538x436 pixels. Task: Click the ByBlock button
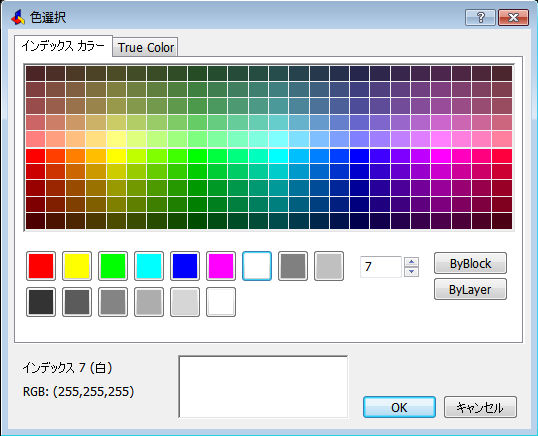tap(470, 263)
